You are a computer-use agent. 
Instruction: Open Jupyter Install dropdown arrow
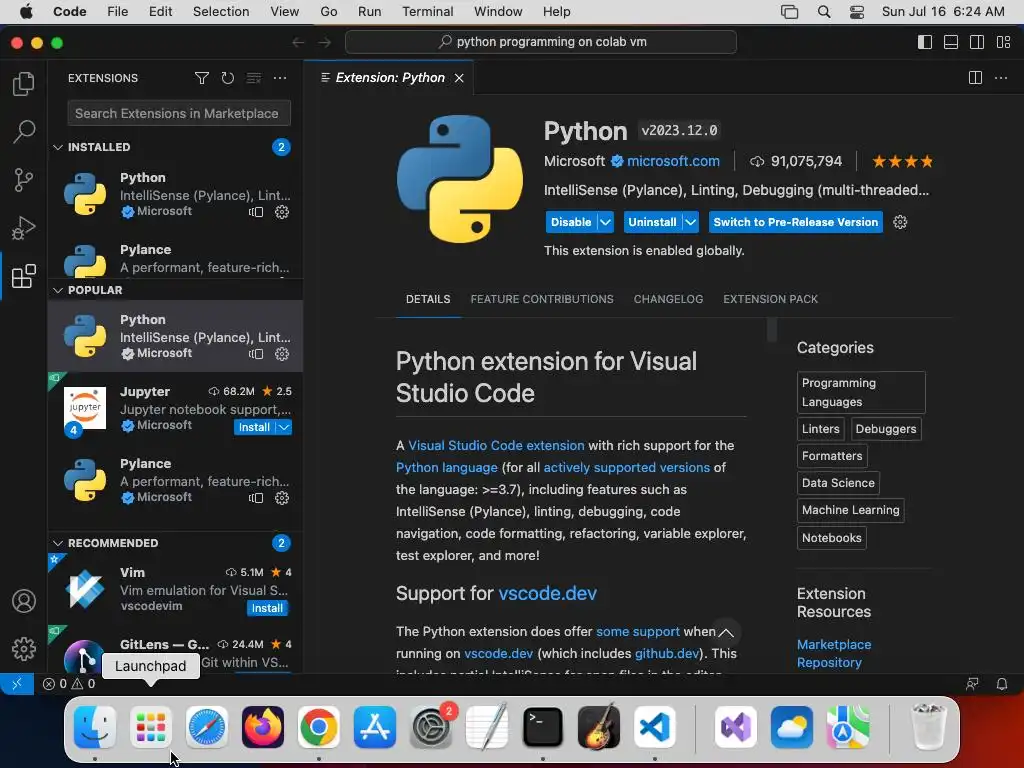(x=284, y=427)
